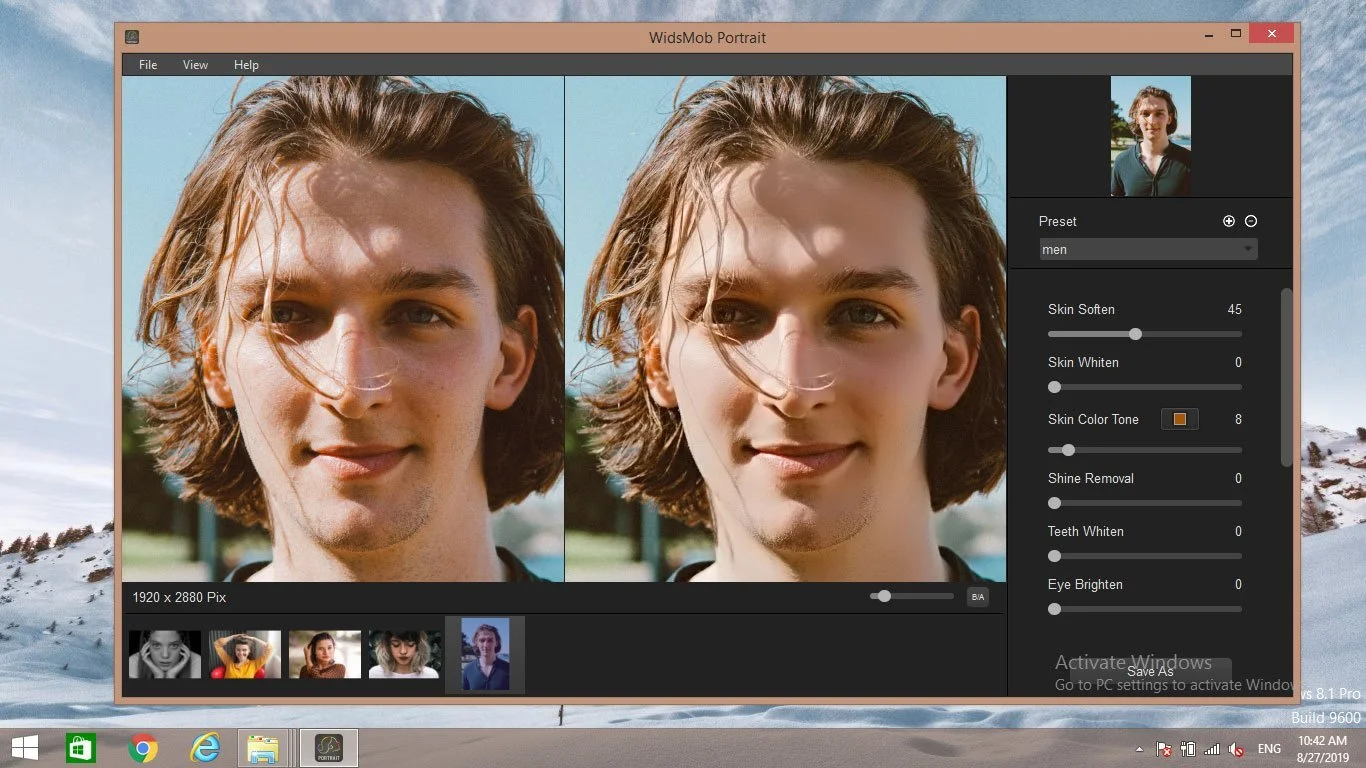
Task: Select the black-and-white portrait thumbnail
Action: tap(164, 653)
